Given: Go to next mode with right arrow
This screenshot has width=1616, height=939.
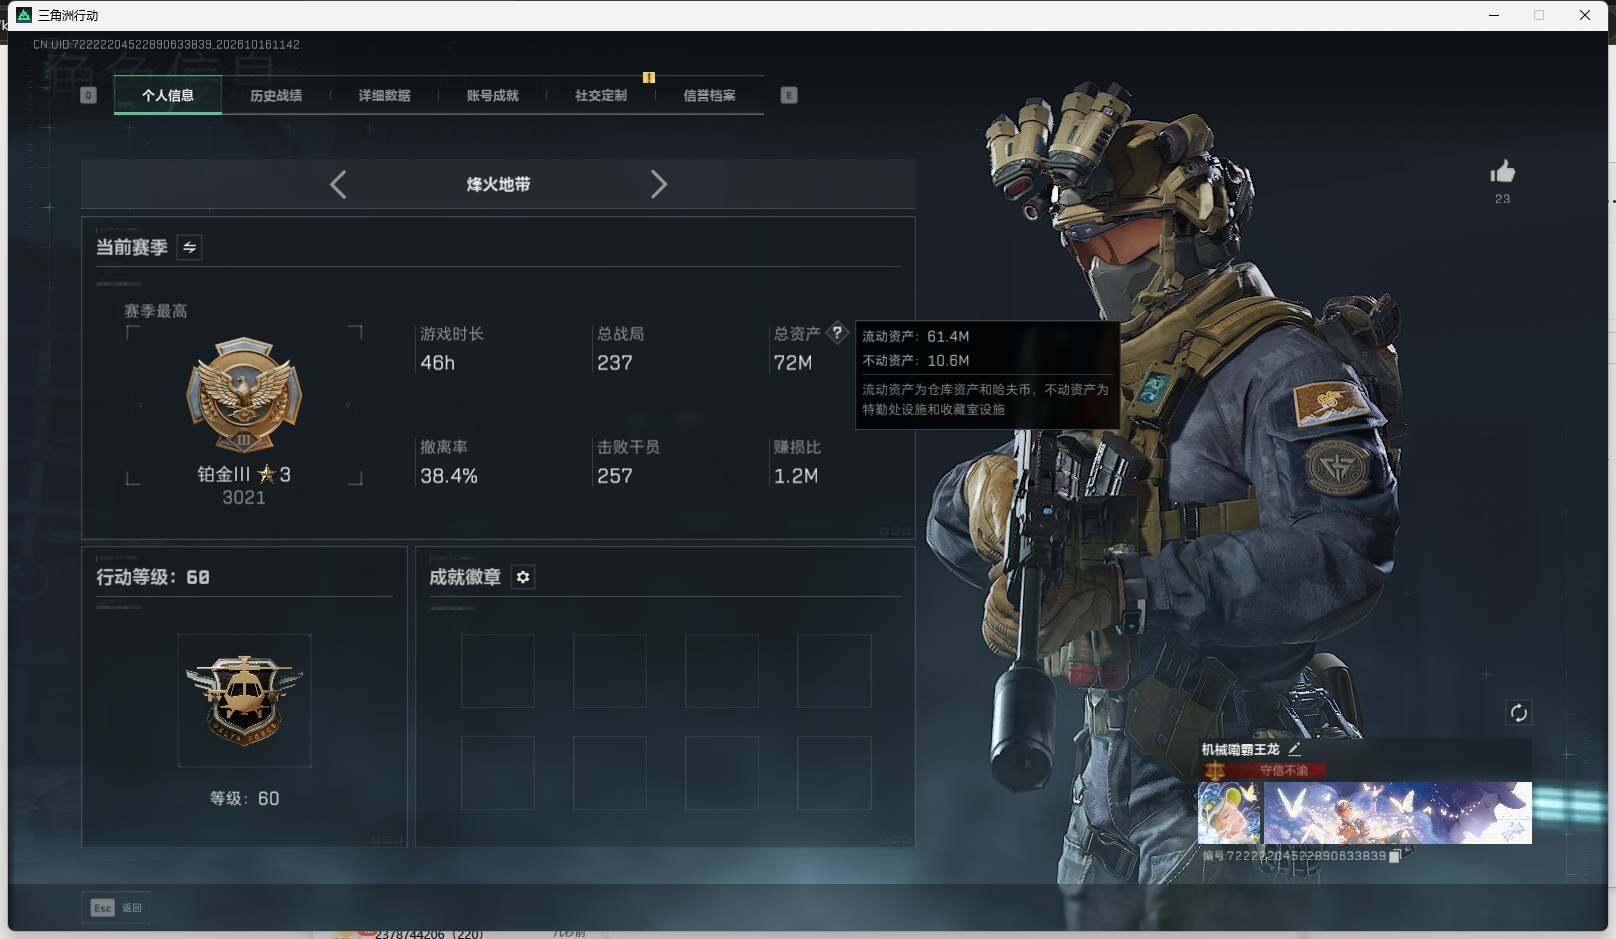Looking at the screenshot, I should [x=658, y=184].
